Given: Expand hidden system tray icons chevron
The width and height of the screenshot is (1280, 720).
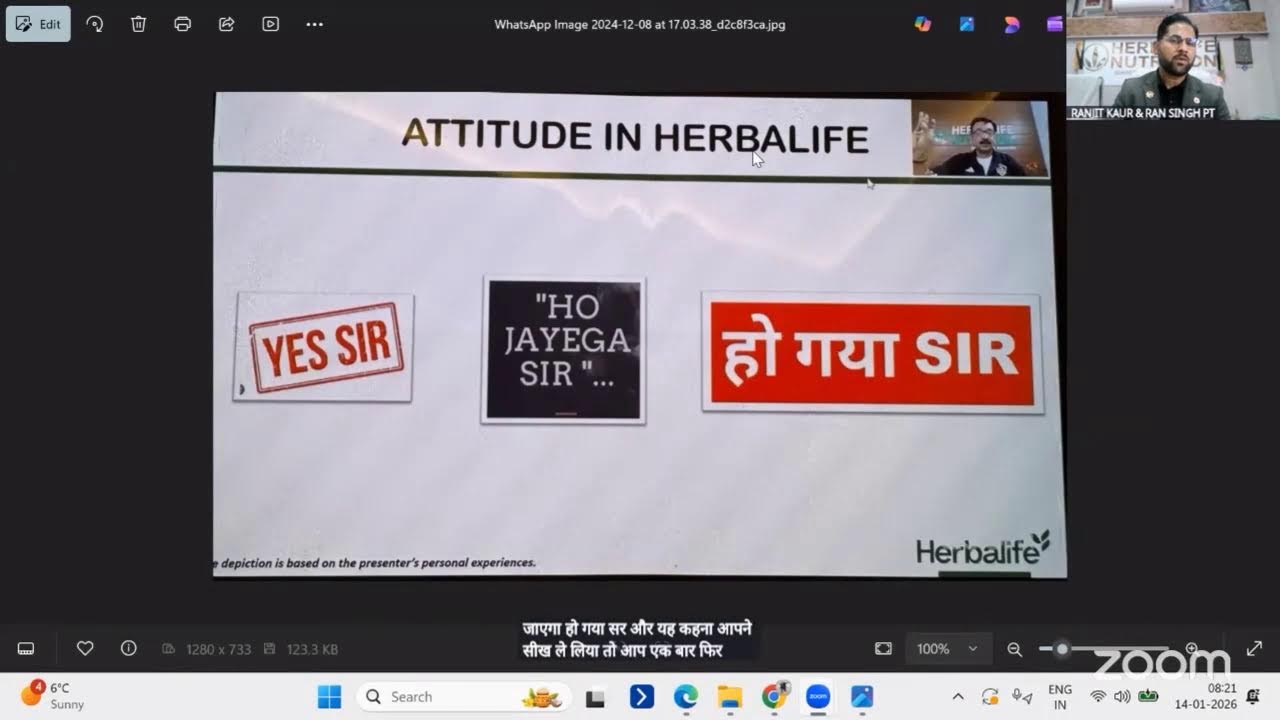Looking at the screenshot, I should coord(958,697).
